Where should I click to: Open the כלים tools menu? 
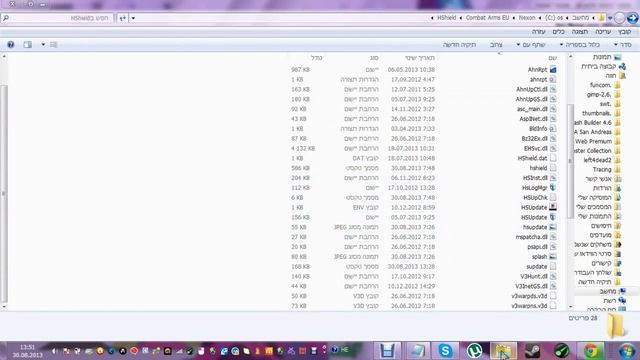[558, 31]
